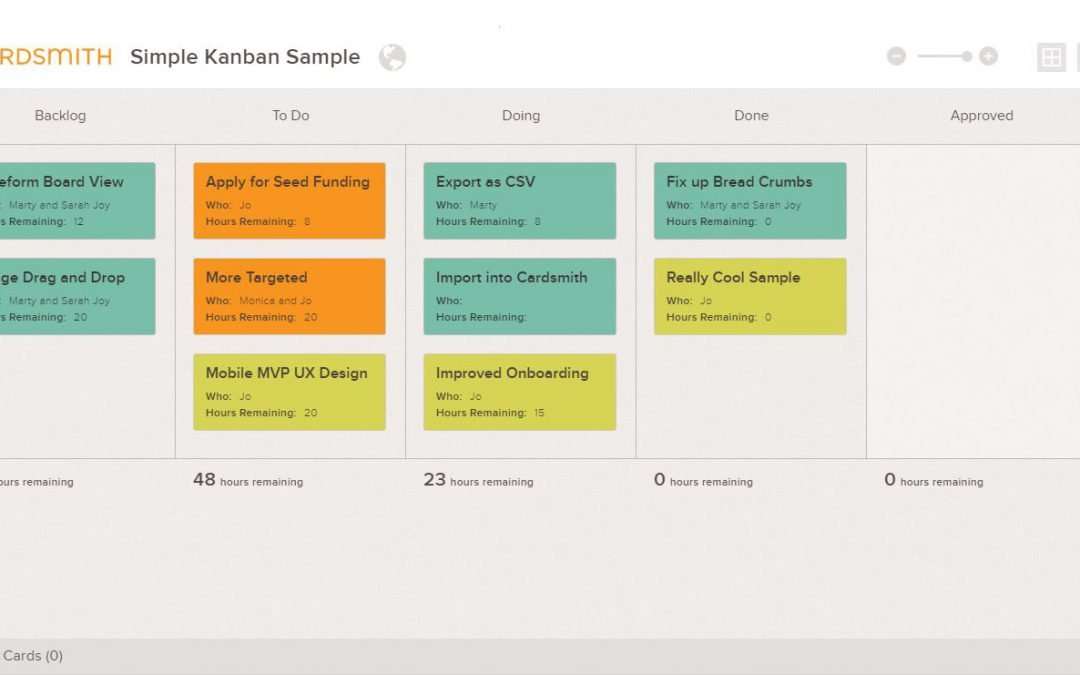Click the globe public sharing icon
Viewport: 1080px width, 675px height.
coord(392,57)
